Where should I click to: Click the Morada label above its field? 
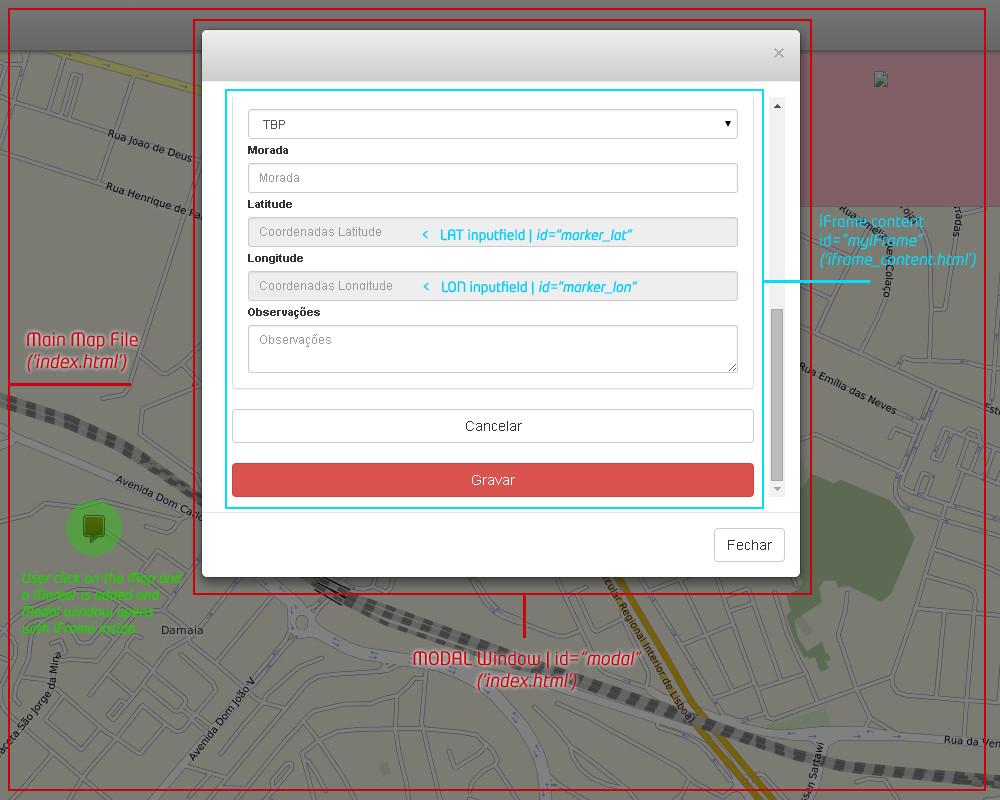click(266, 150)
